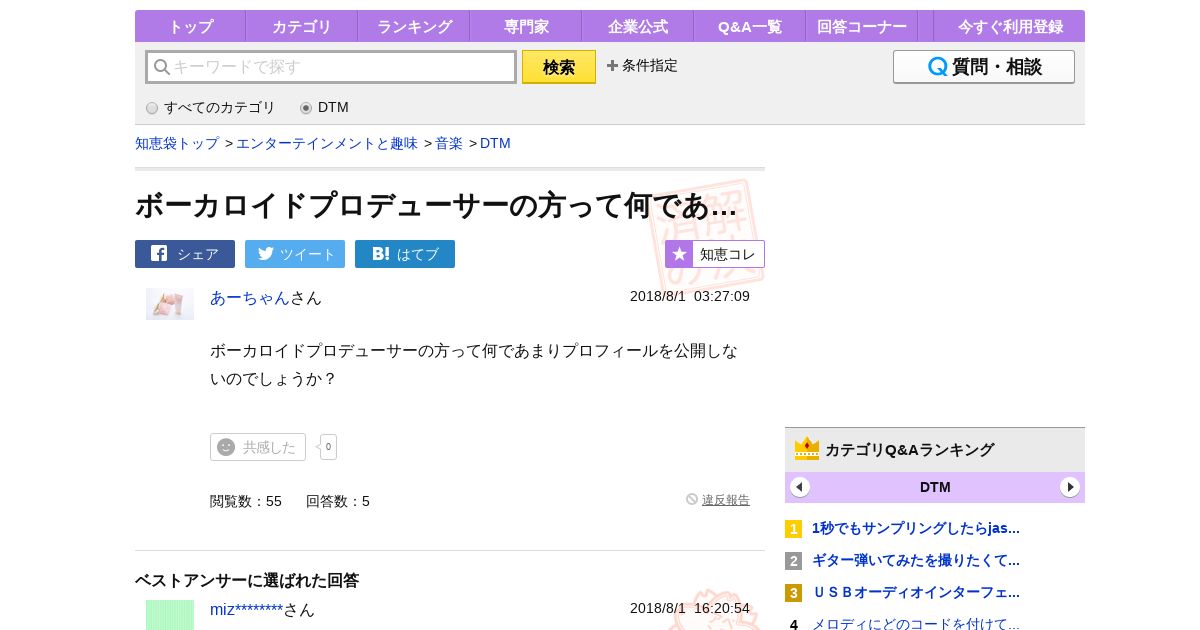Image resolution: width=1200 pixels, height=630 pixels.
Task: Expand 条件指定 search options
Action: pos(642,66)
